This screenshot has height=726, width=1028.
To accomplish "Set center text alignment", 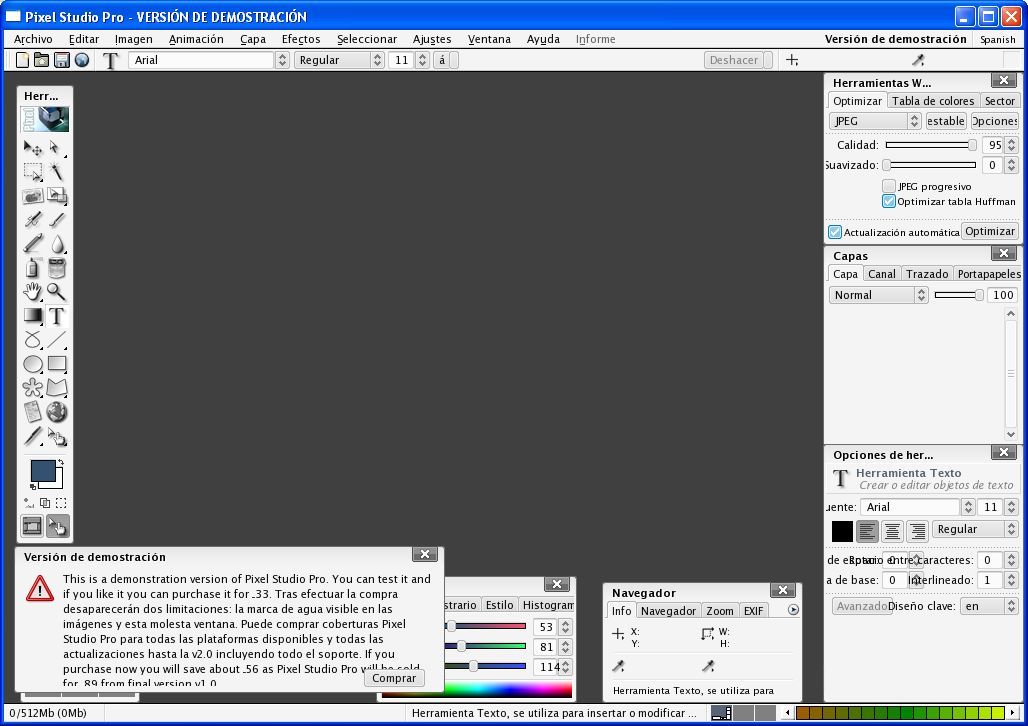I will point(892,531).
